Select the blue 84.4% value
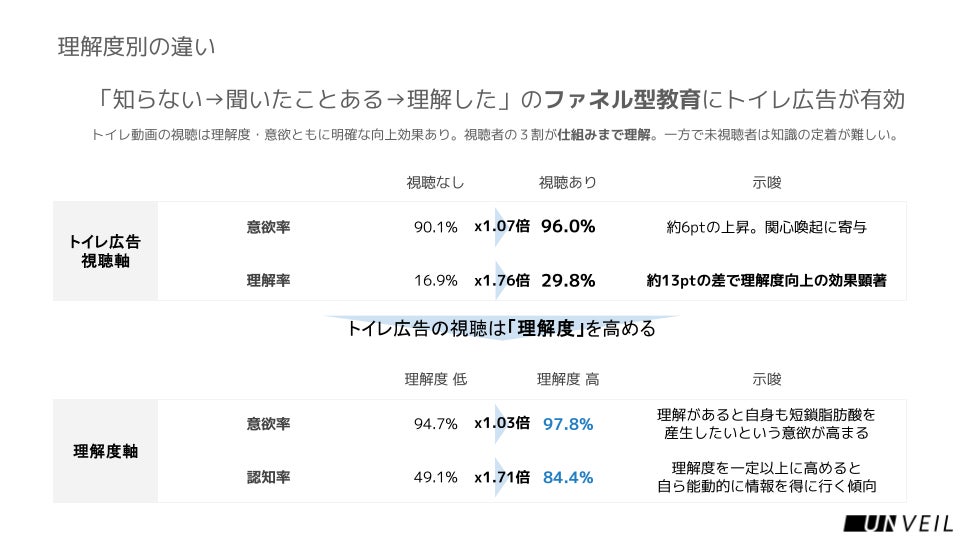This screenshot has width=960, height=540. pos(568,477)
